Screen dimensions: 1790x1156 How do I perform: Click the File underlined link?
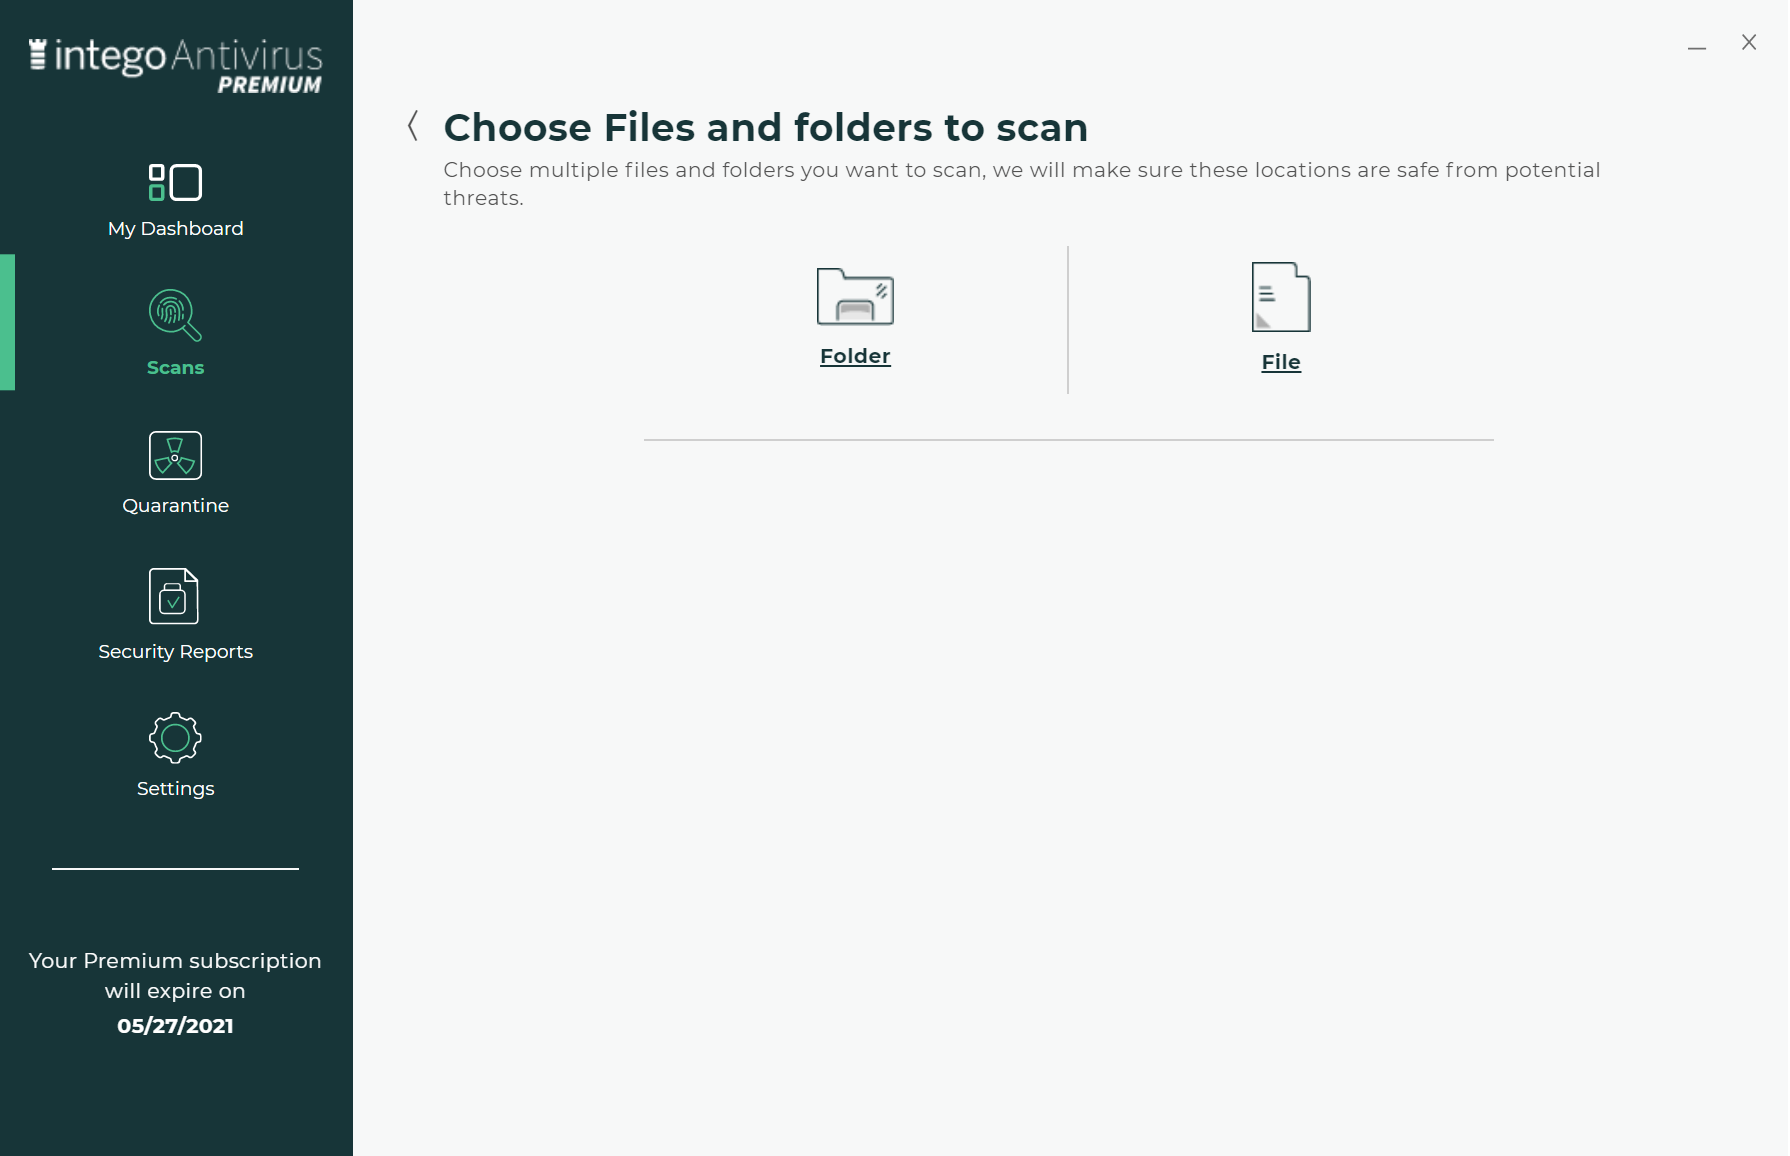pos(1281,362)
